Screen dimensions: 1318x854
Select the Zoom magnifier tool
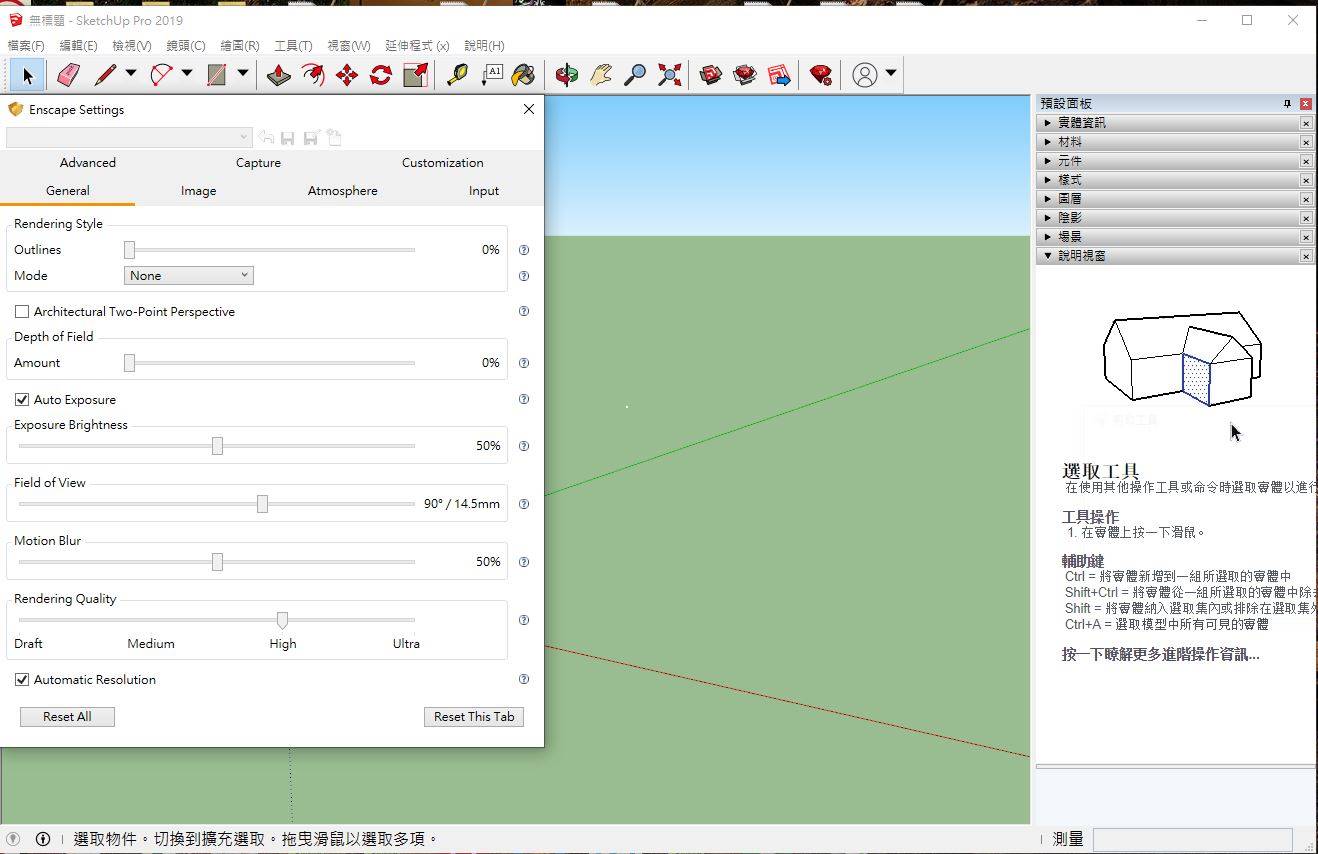tap(635, 75)
